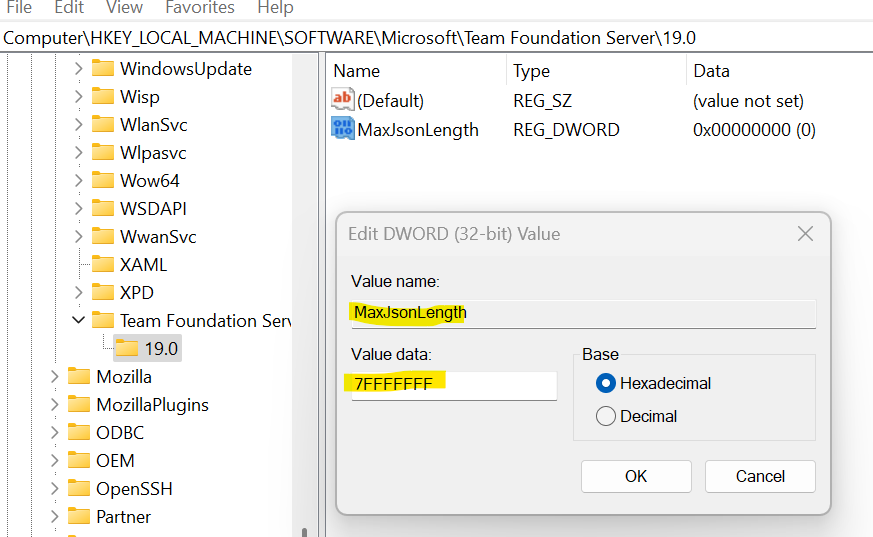
Task: Click the Wisp folder icon
Action: [x=103, y=96]
